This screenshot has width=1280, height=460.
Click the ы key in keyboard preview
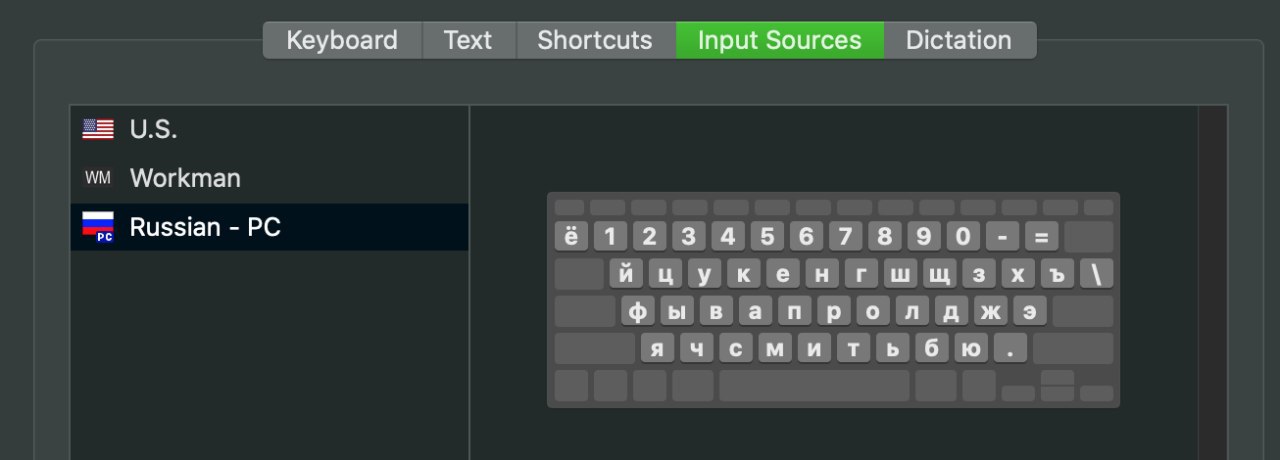point(677,311)
